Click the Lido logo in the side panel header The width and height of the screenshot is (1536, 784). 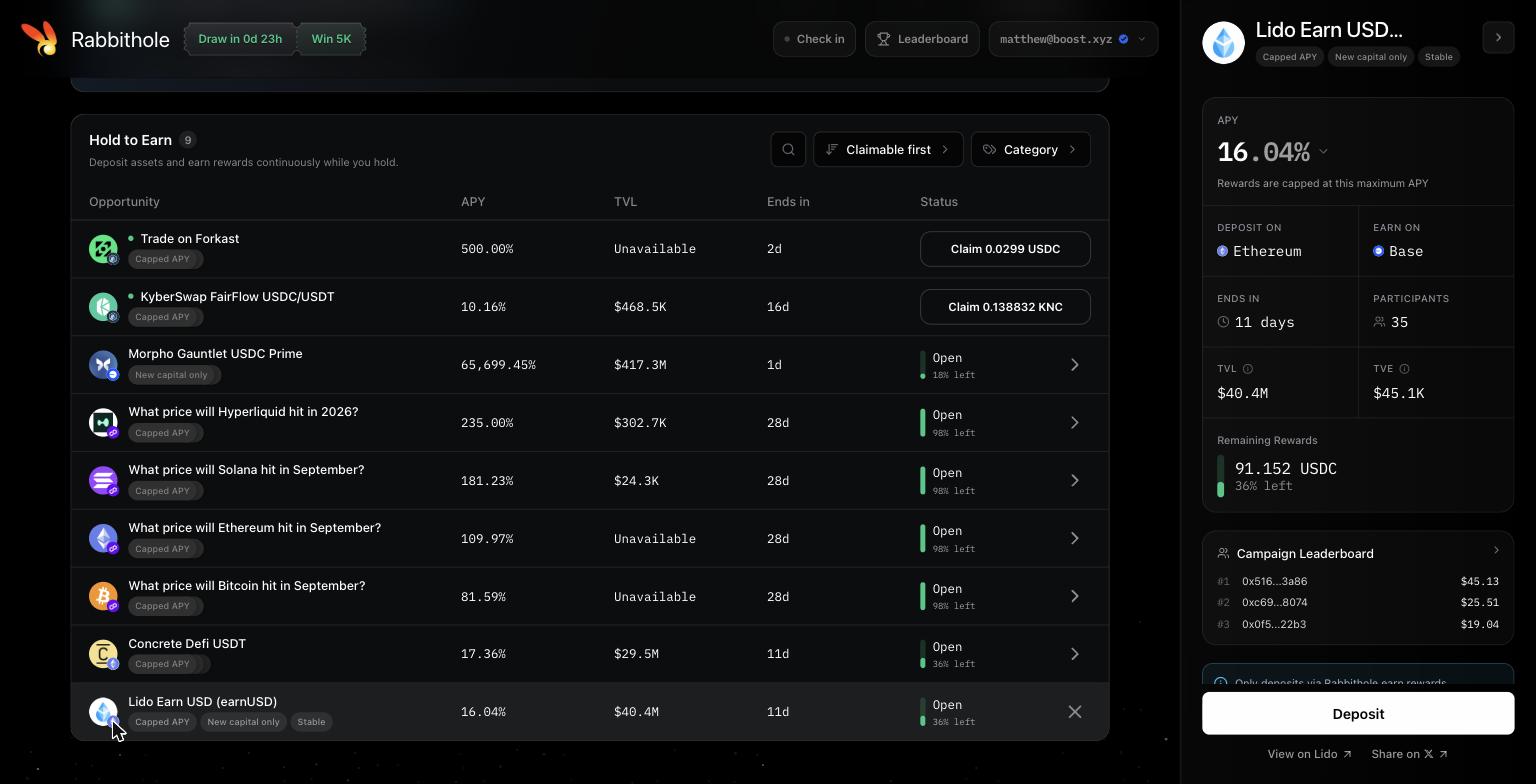click(x=1223, y=43)
